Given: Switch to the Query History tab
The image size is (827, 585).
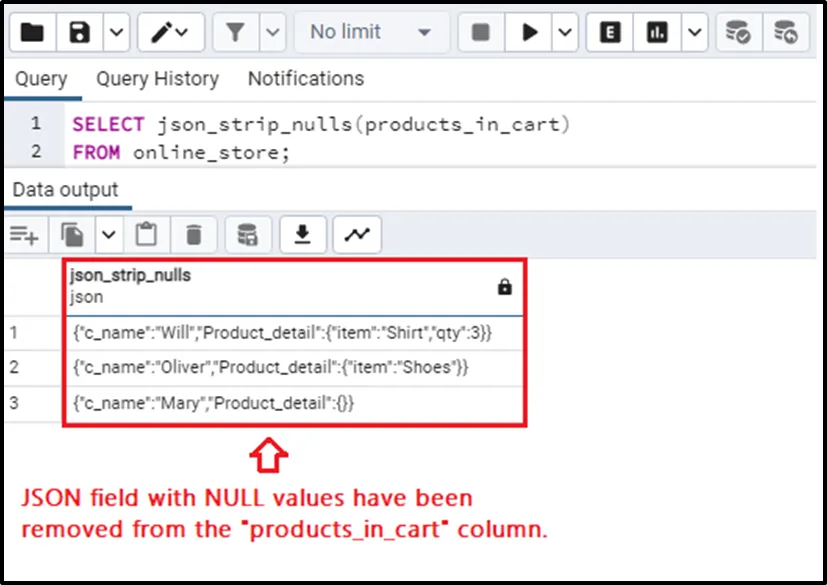Looking at the screenshot, I should click(x=157, y=78).
